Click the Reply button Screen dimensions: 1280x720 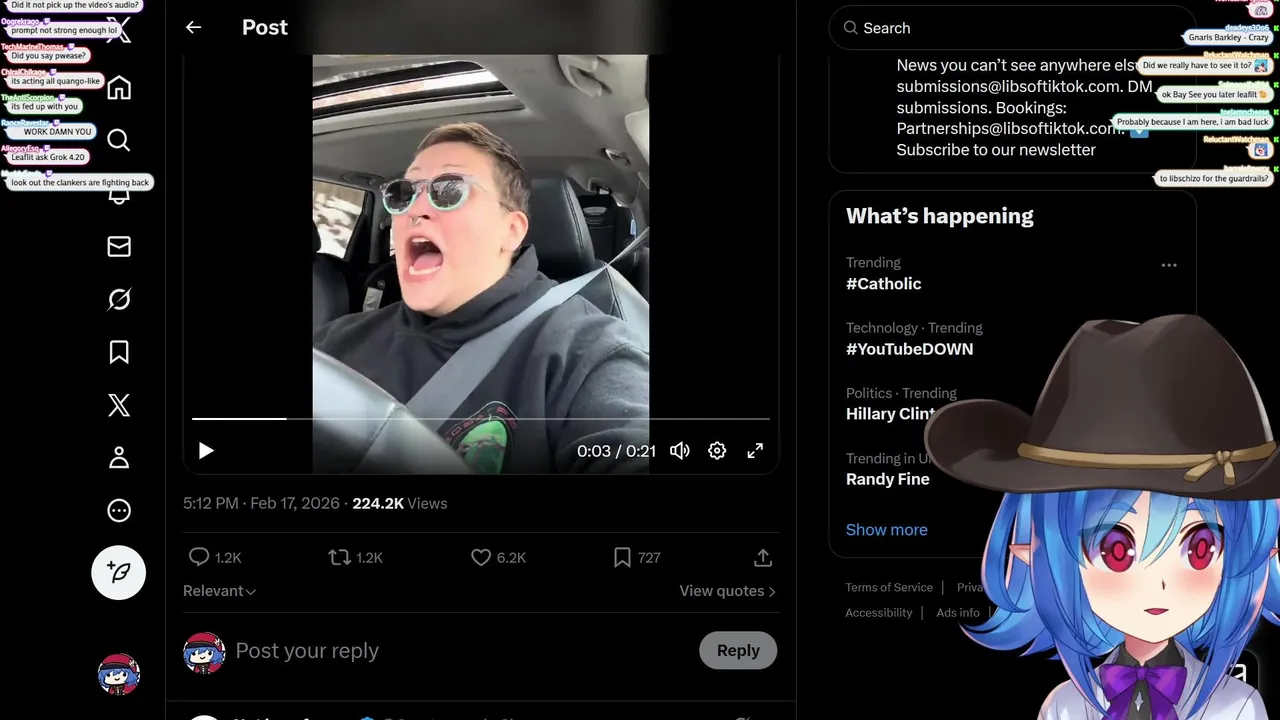click(x=738, y=650)
